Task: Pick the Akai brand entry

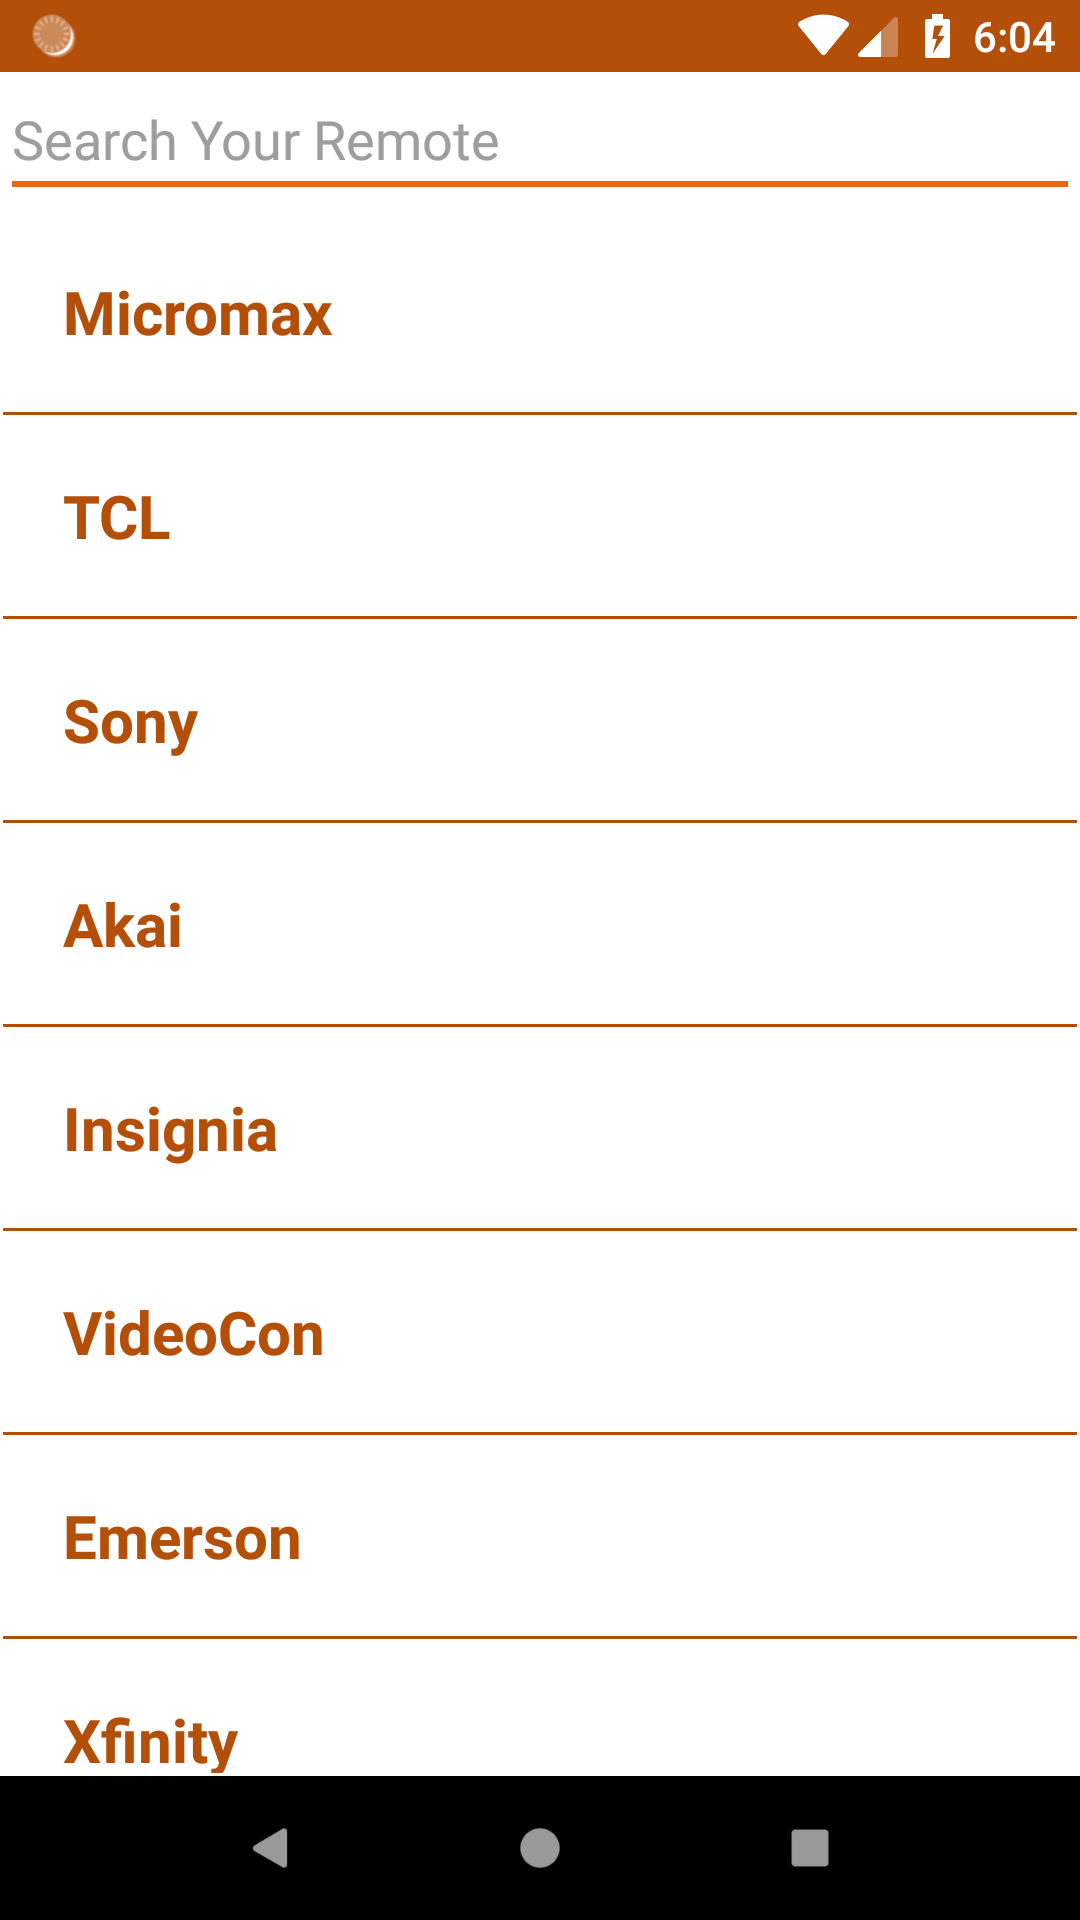Action: [x=123, y=926]
